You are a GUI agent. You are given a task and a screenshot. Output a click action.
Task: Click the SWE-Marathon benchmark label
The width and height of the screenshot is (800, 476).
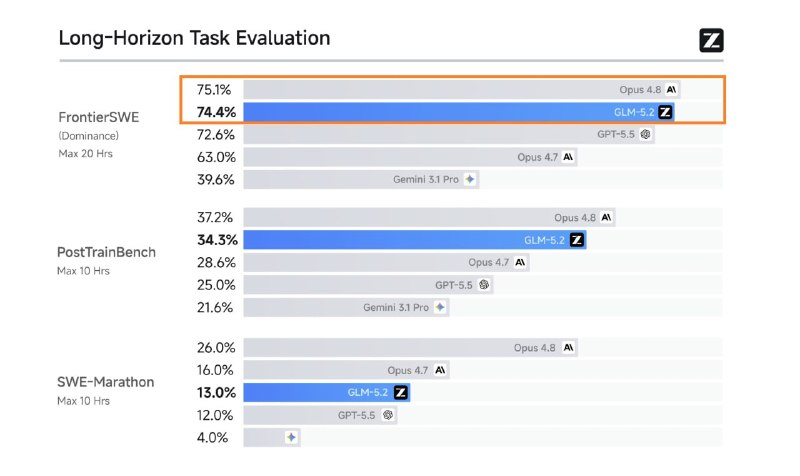[x=106, y=382]
